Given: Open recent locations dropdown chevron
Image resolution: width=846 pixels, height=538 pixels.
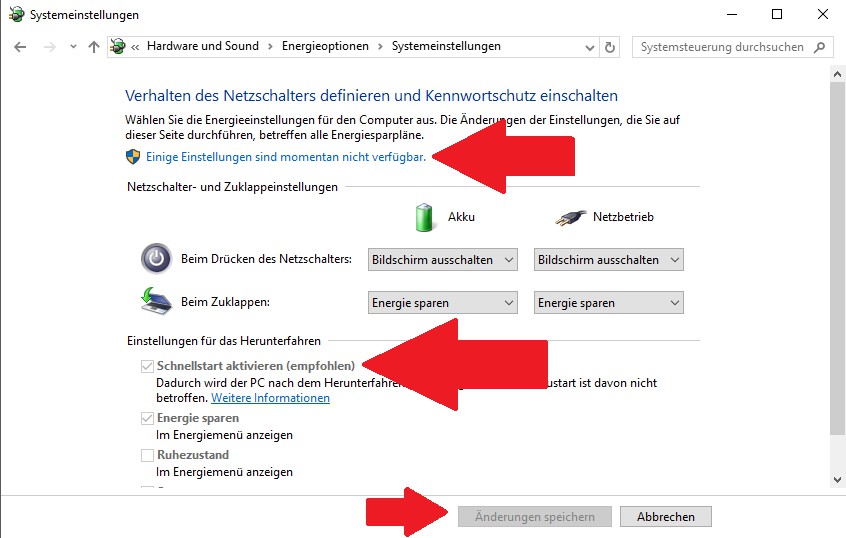Looking at the screenshot, I should (73, 47).
